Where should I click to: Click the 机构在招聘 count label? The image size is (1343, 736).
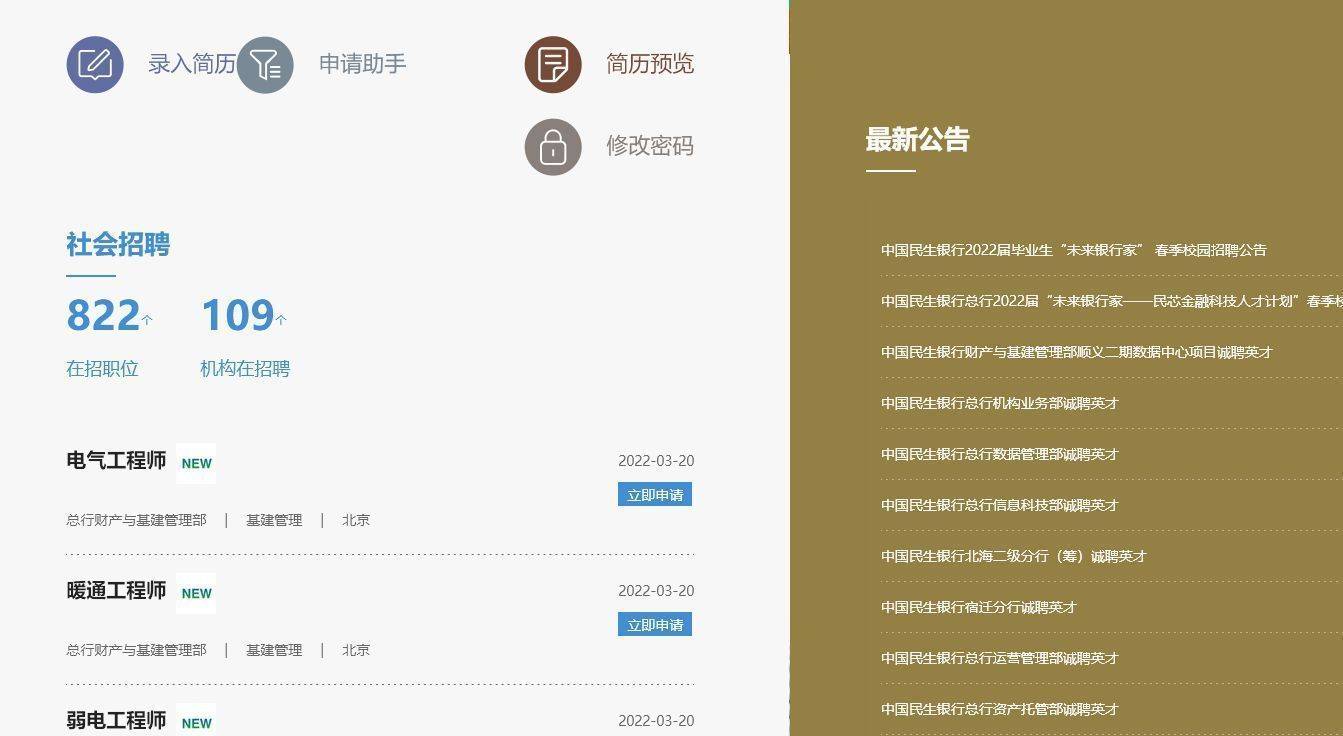click(245, 369)
